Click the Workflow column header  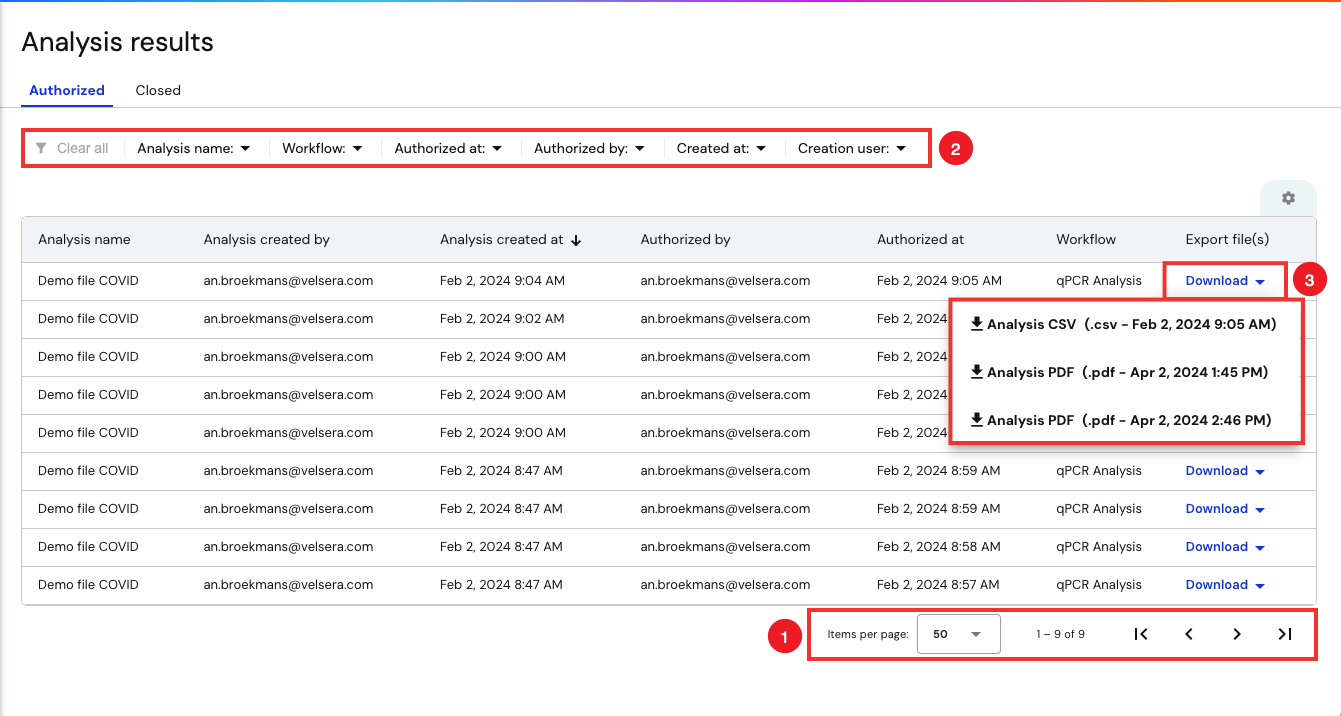click(x=1086, y=240)
